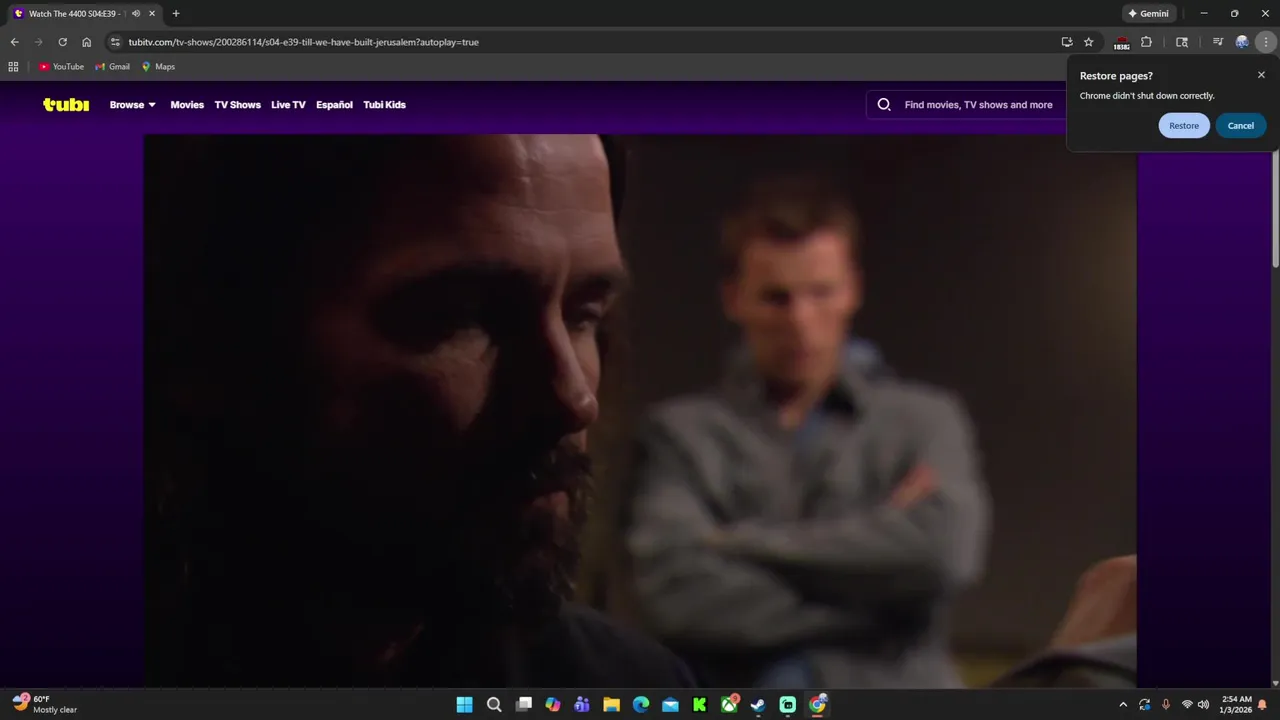Click the video player frame
The image size is (1280, 720).
click(640, 410)
